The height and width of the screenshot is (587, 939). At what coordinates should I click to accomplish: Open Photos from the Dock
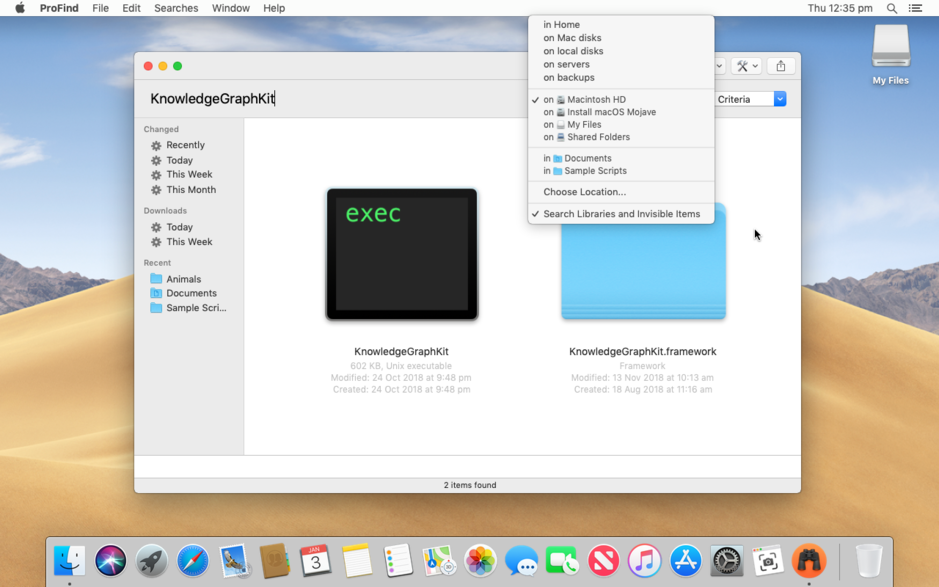480,561
